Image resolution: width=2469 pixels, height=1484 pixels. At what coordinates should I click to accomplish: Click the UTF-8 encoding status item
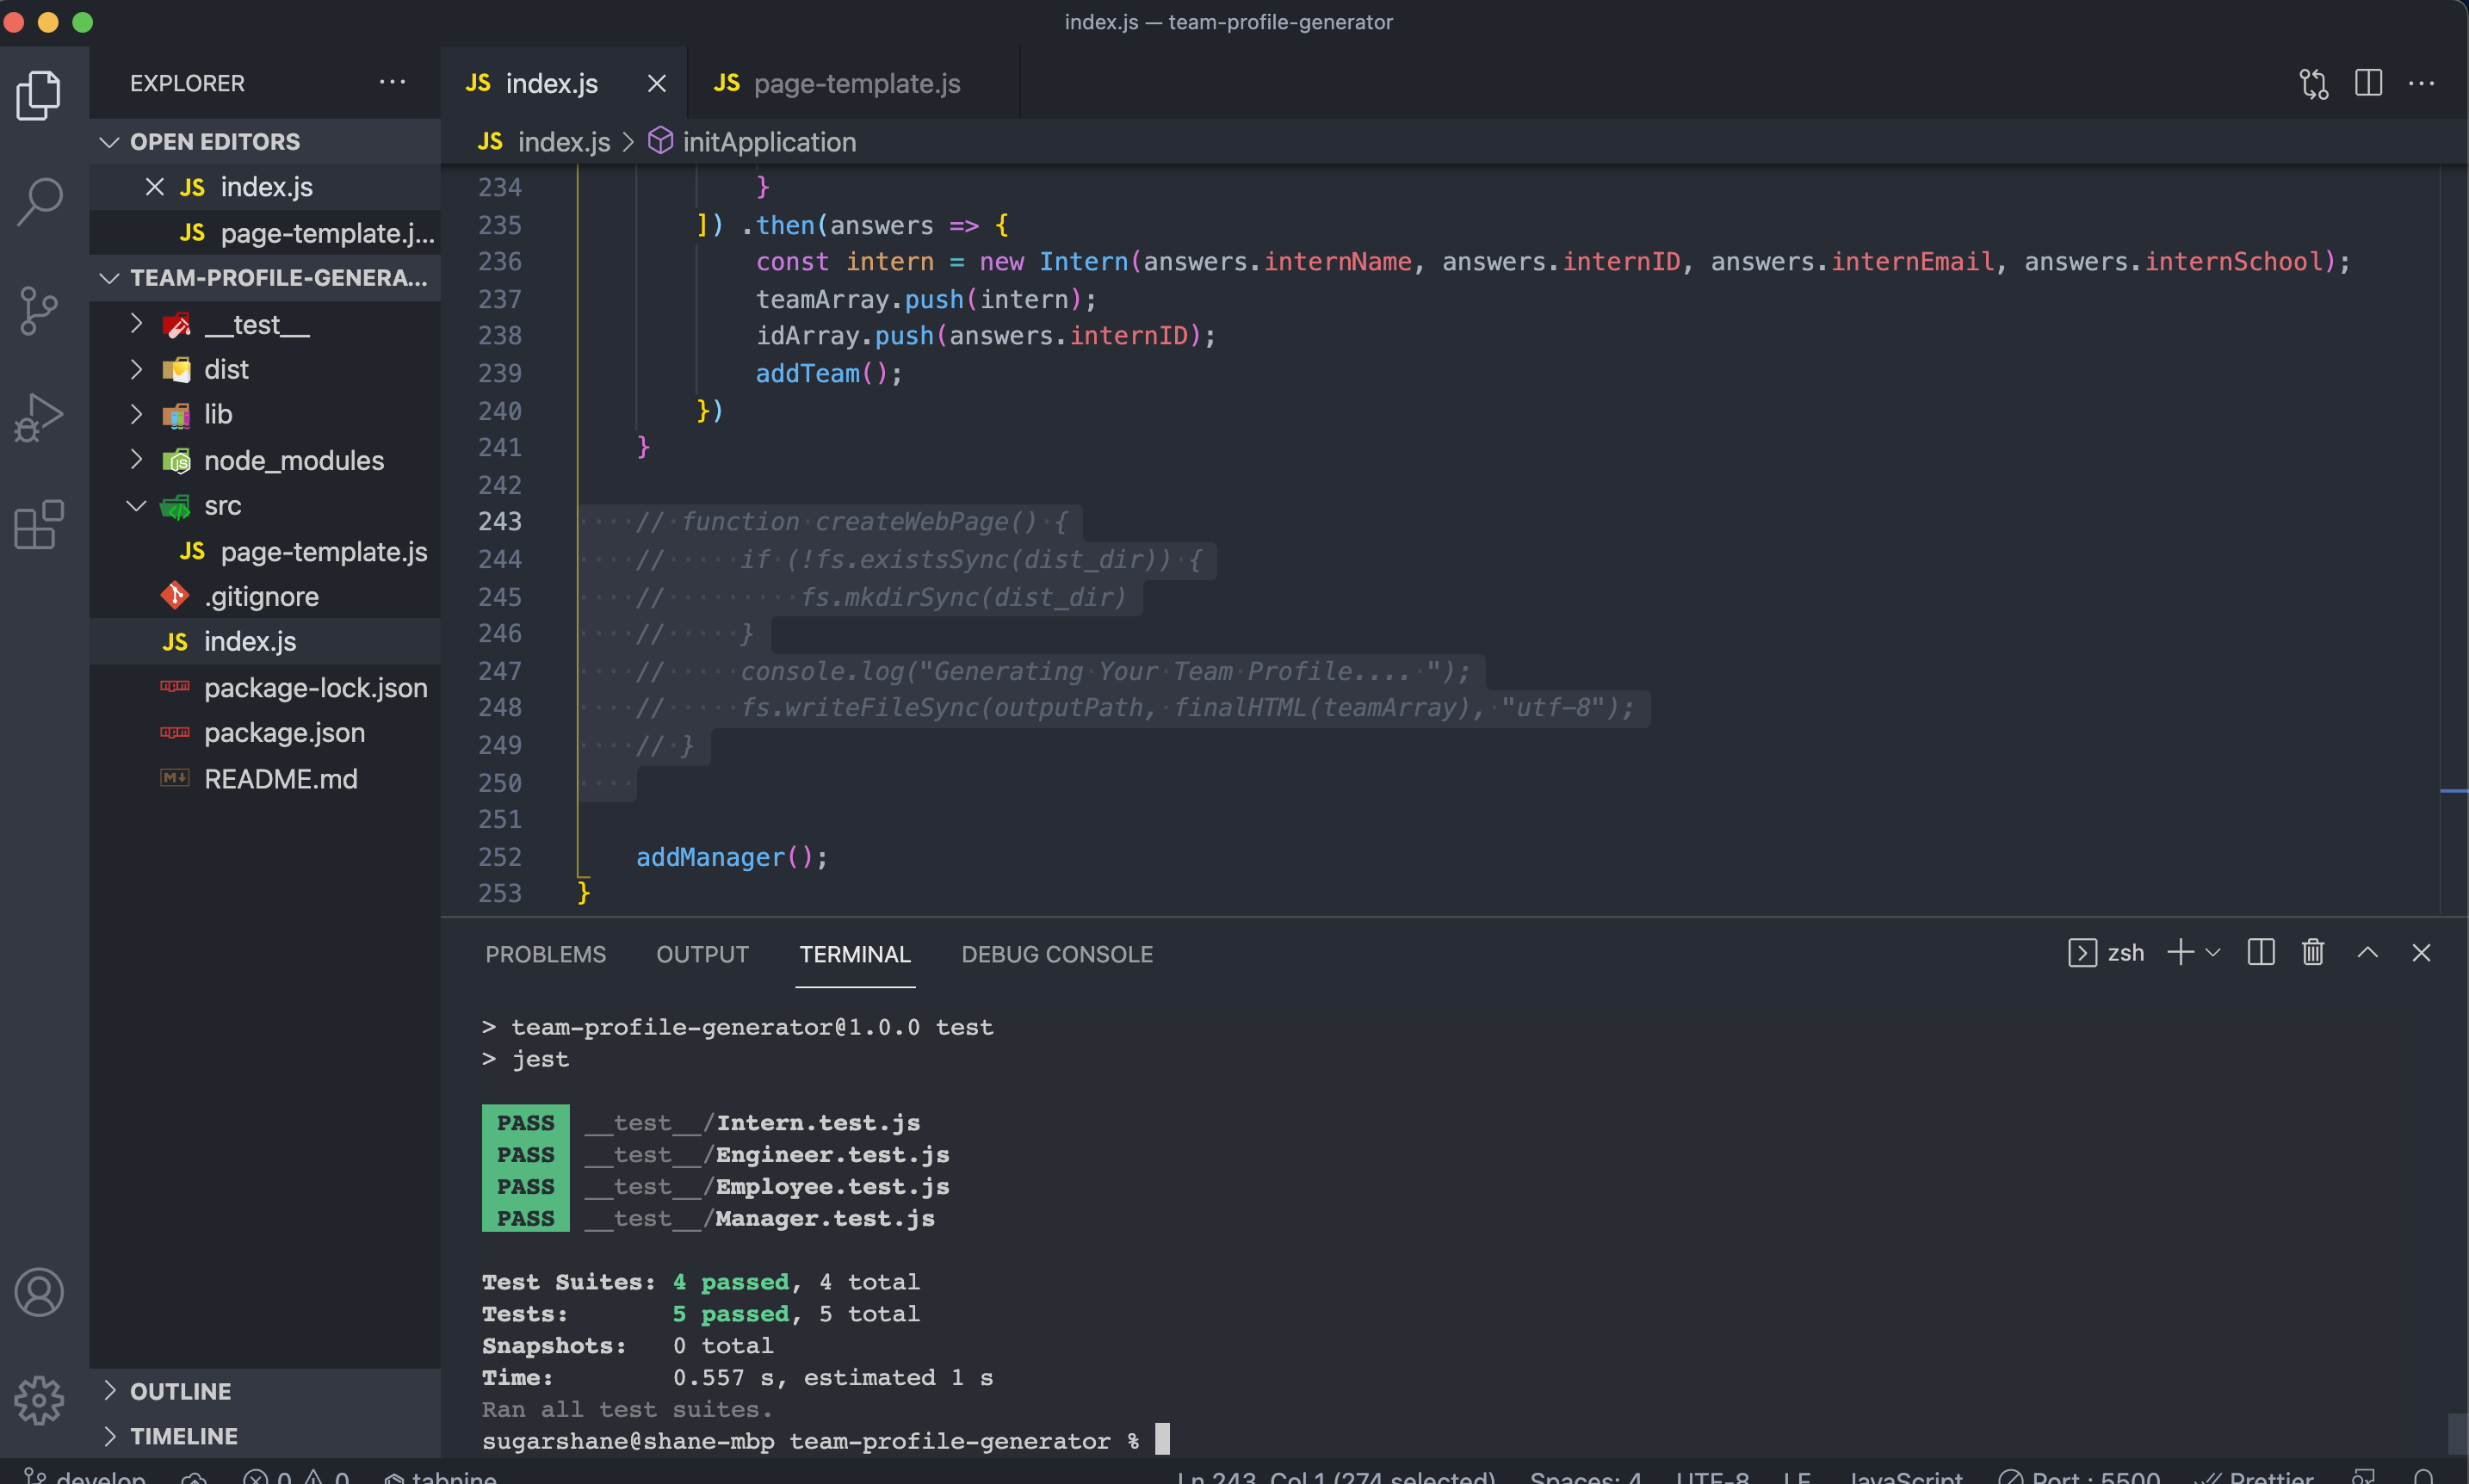pyautogui.click(x=1712, y=1476)
